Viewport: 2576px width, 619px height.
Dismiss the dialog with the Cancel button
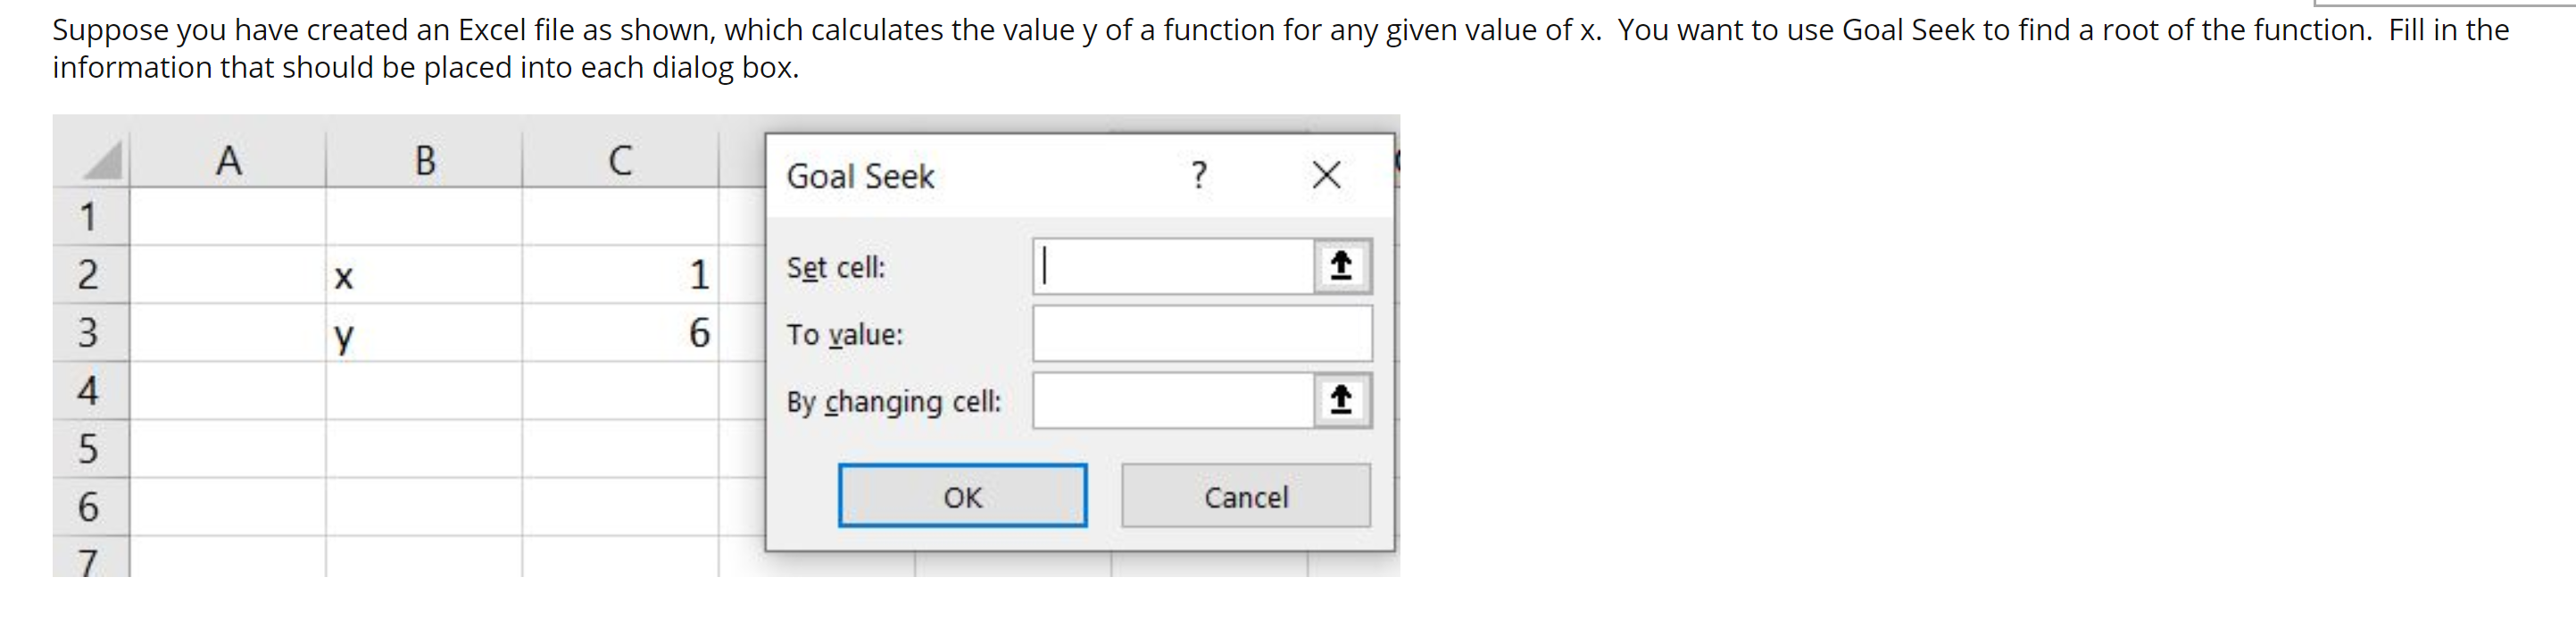pos(1246,496)
